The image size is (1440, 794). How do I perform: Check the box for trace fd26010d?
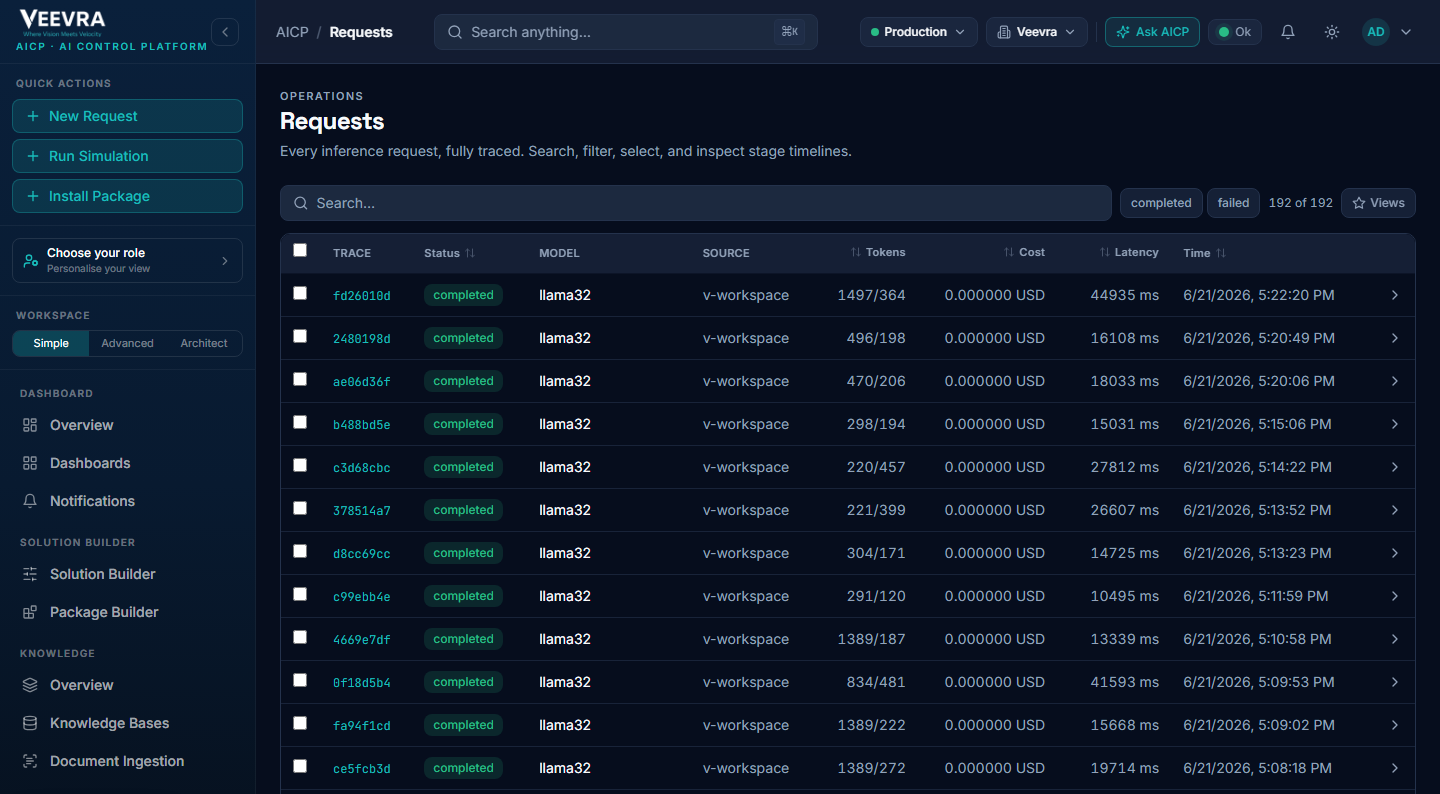point(300,293)
